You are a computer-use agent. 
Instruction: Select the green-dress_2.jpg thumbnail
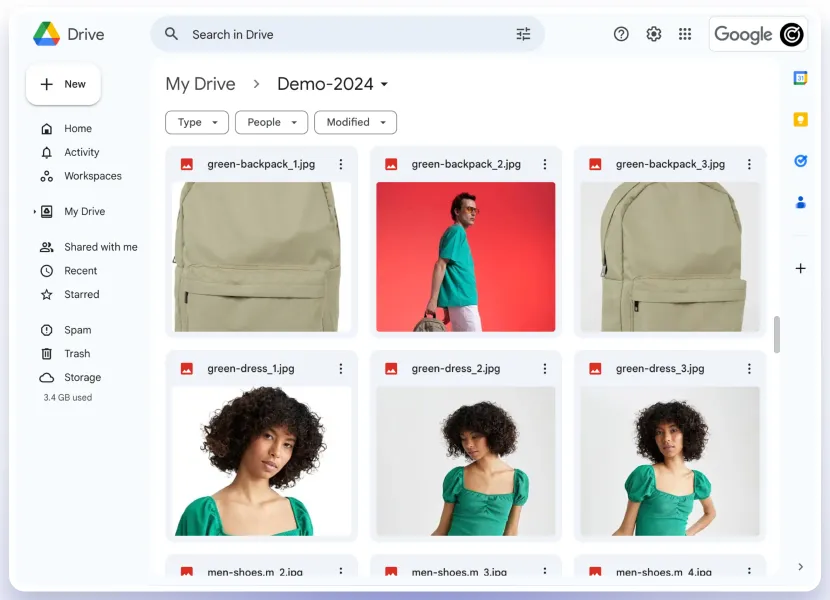pyautogui.click(x=466, y=461)
